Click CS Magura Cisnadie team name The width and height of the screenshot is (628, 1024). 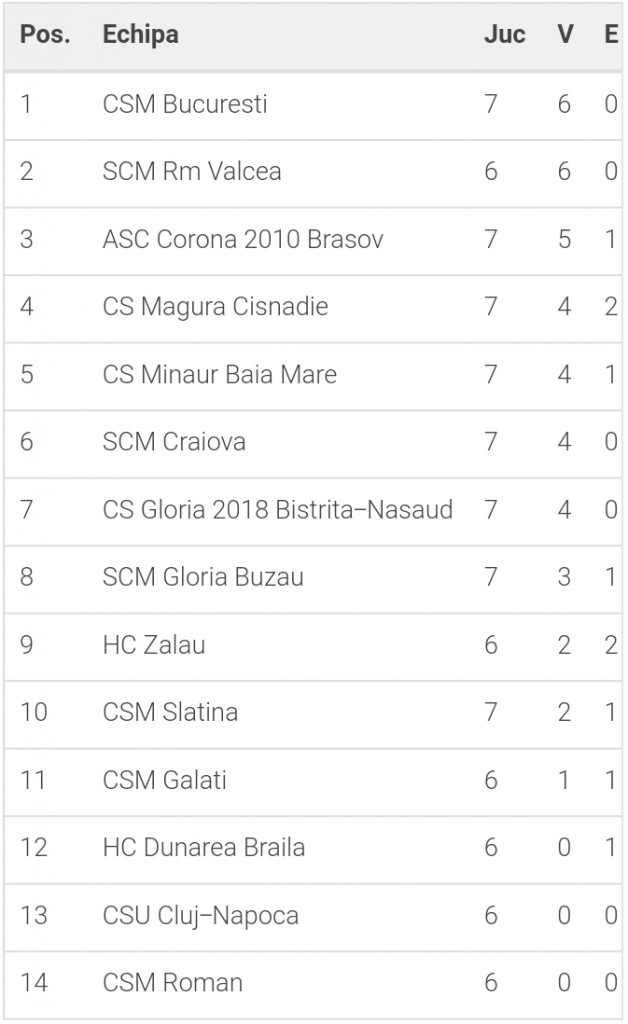click(x=215, y=307)
